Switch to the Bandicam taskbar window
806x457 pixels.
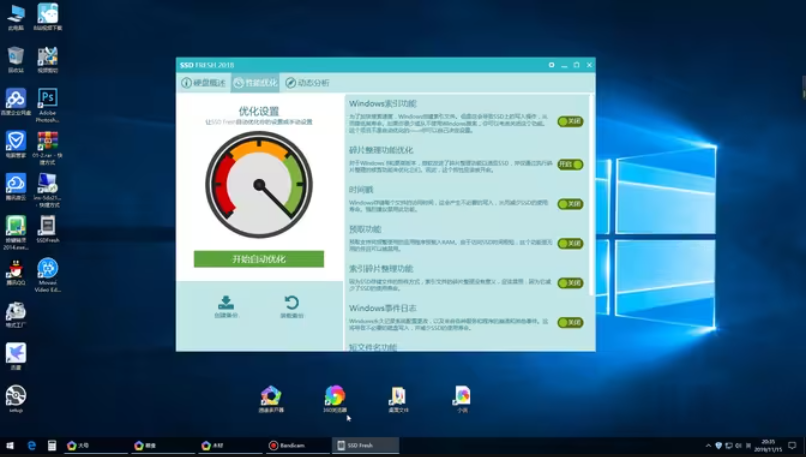point(298,446)
